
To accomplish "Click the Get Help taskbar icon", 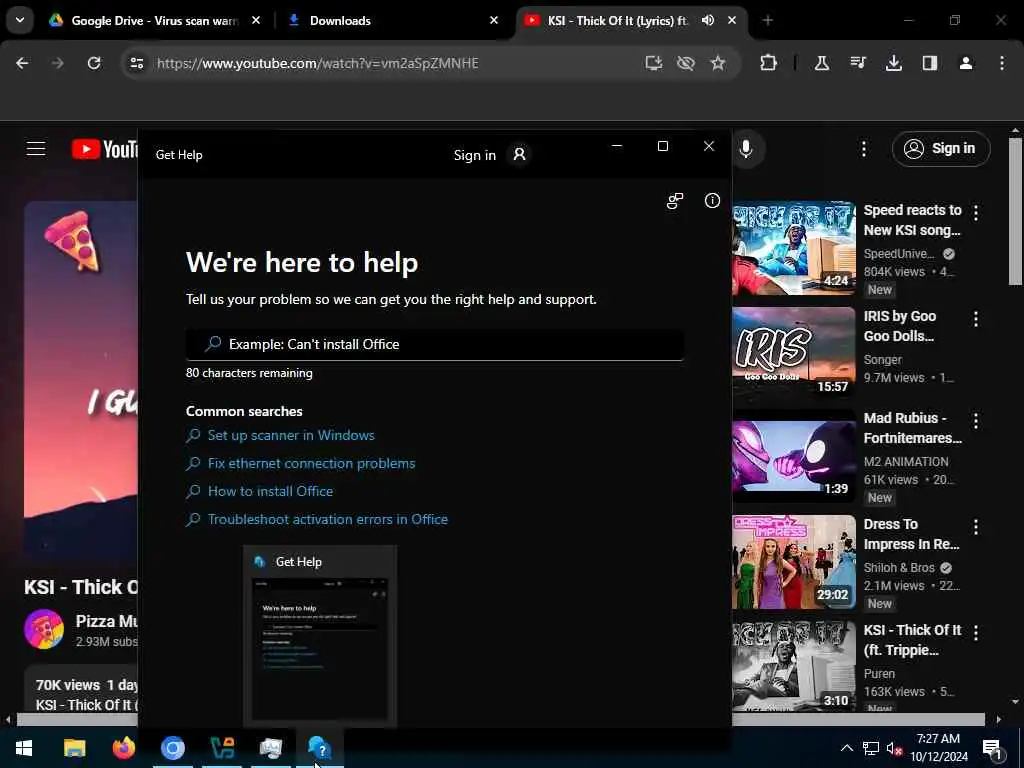I will click(319, 748).
